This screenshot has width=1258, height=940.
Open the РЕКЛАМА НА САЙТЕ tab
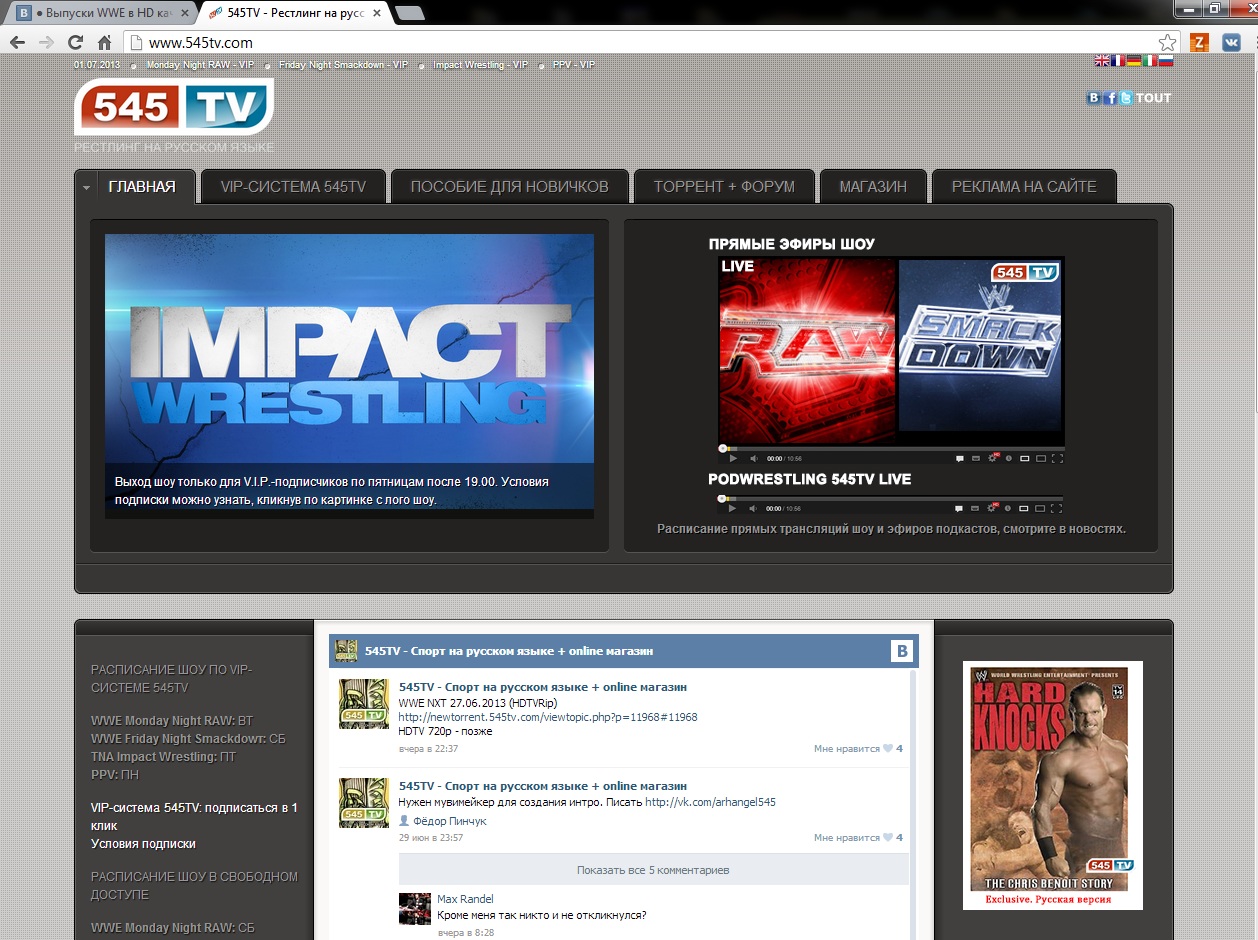click(x=1024, y=187)
